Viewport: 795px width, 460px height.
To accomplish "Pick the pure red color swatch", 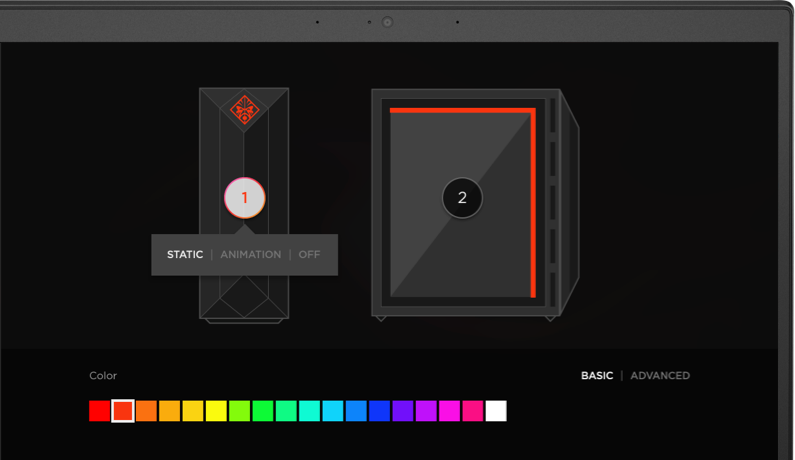I will coord(99,411).
